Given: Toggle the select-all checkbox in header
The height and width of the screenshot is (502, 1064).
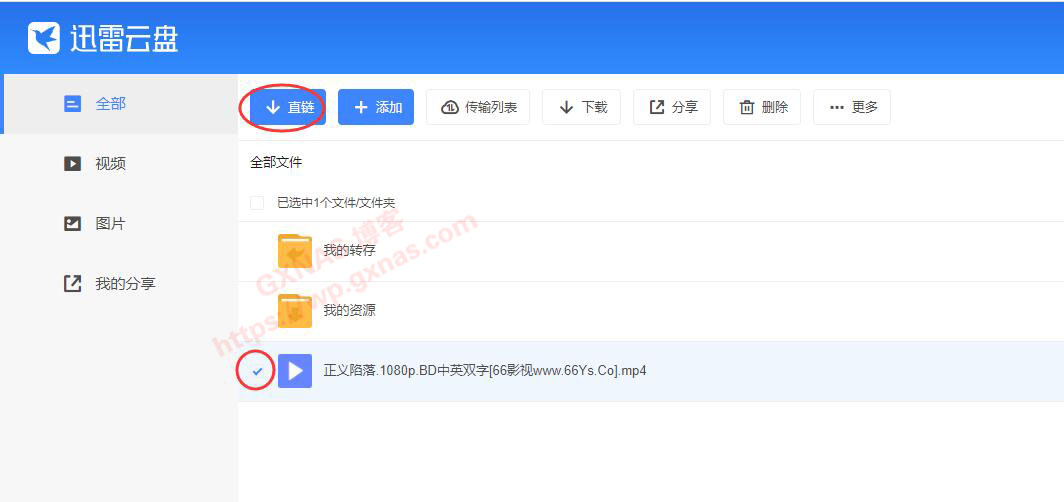Looking at the screenshot, I should 257,203.
